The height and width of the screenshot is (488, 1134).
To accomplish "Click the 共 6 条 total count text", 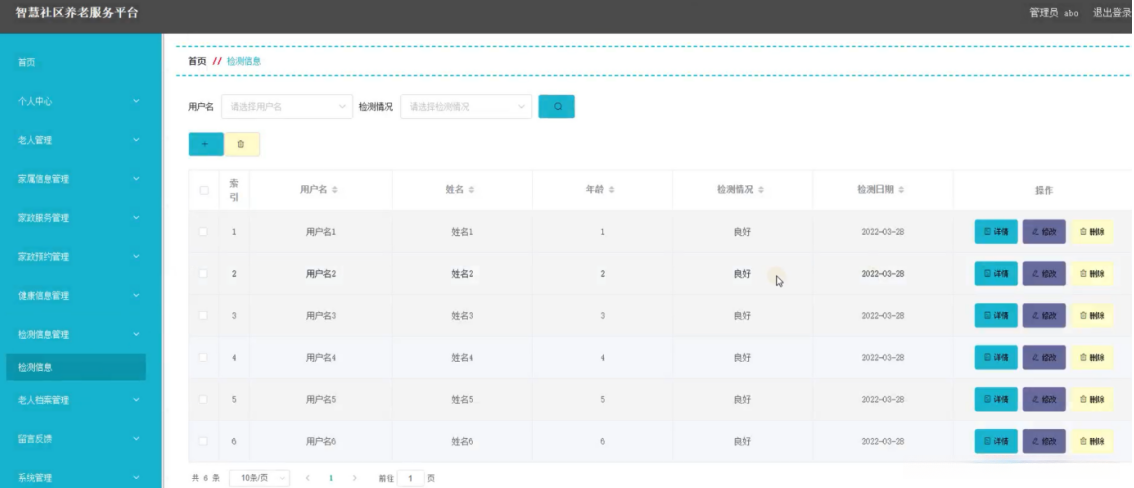I will coord(205,478).
